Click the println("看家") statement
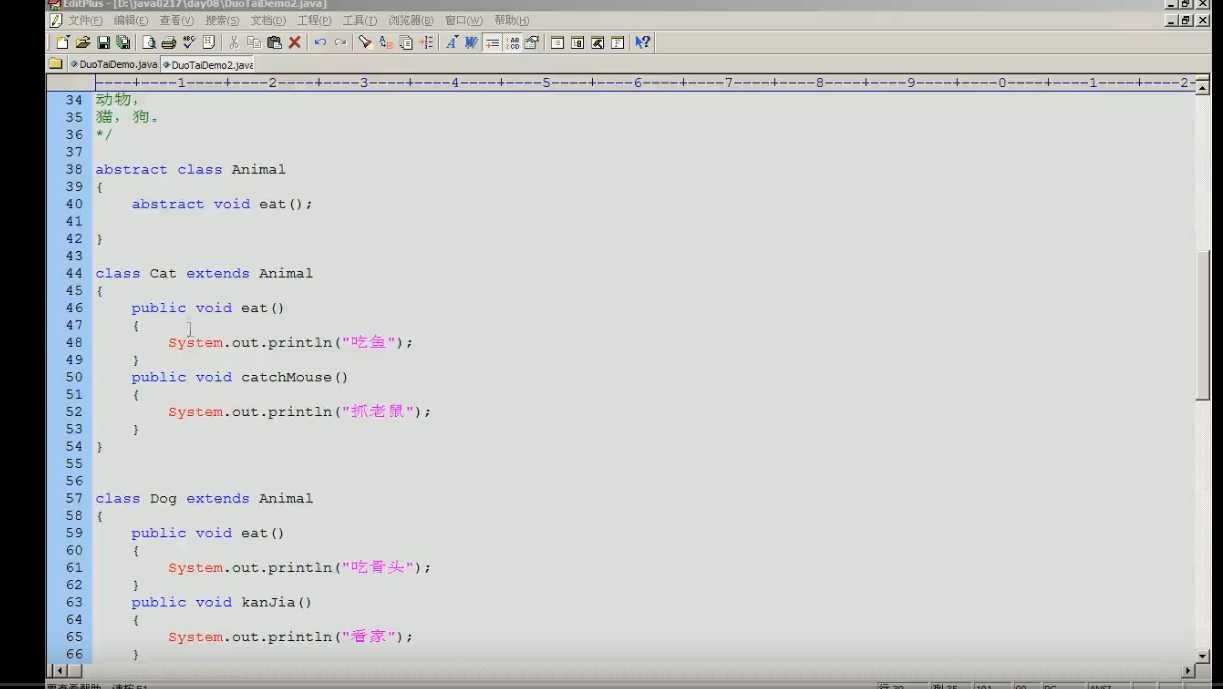 tap(290, 636)
